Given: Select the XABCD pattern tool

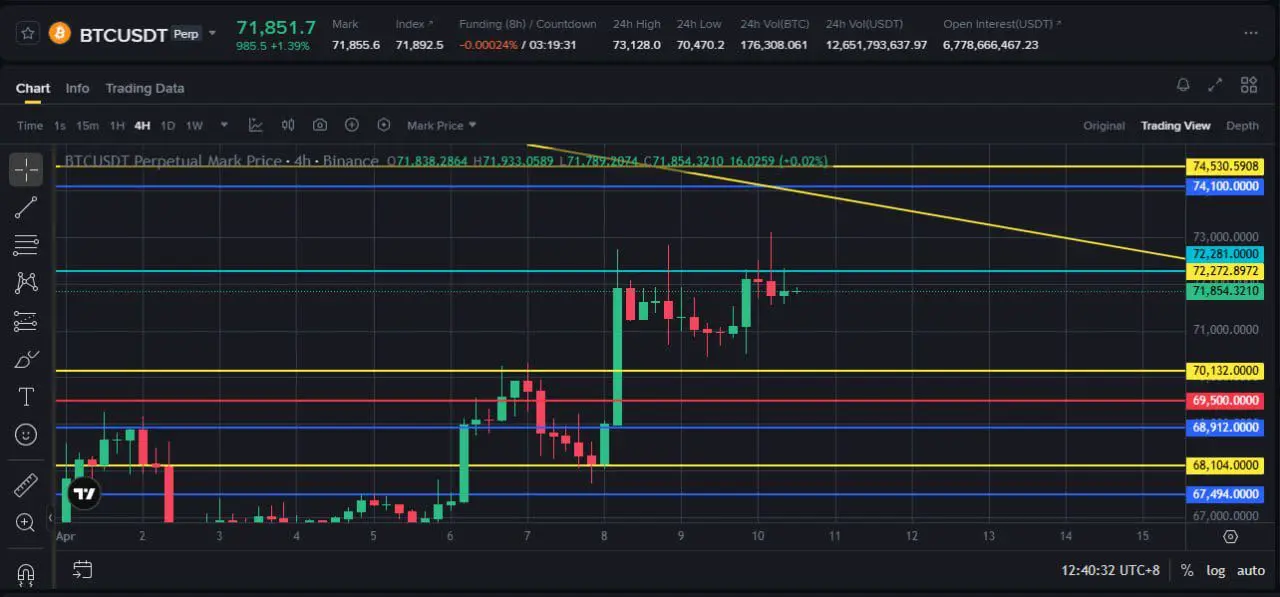Looking at the screenshot, I should point(26,283).
